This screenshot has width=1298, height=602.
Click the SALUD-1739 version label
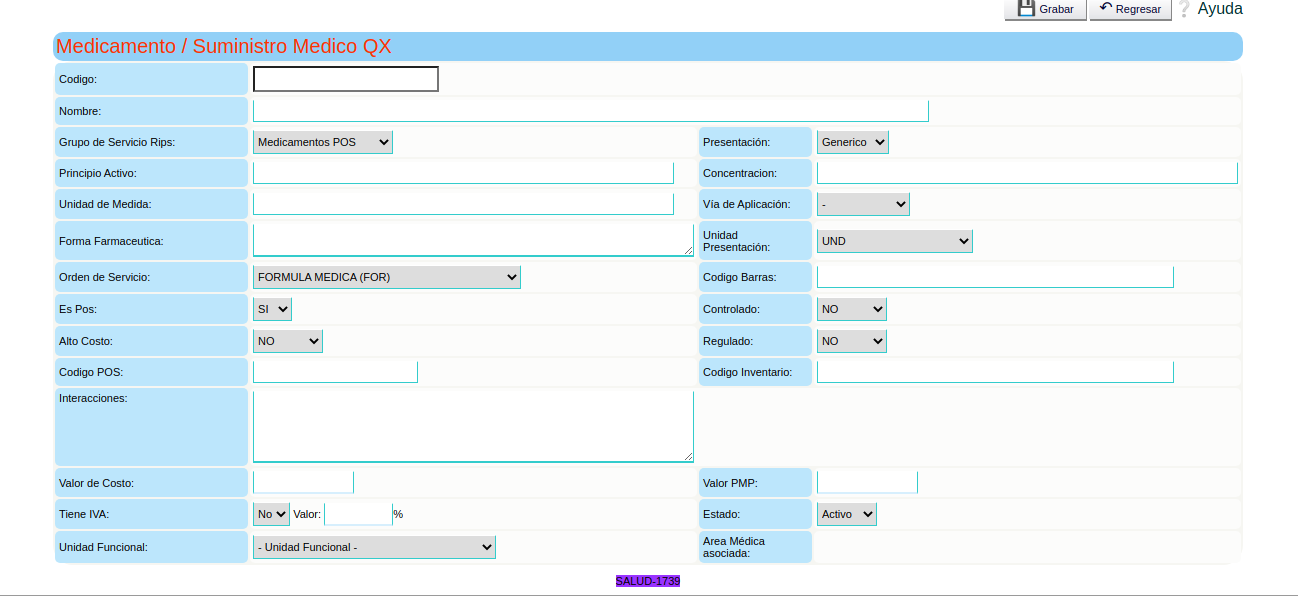point(647,581)
